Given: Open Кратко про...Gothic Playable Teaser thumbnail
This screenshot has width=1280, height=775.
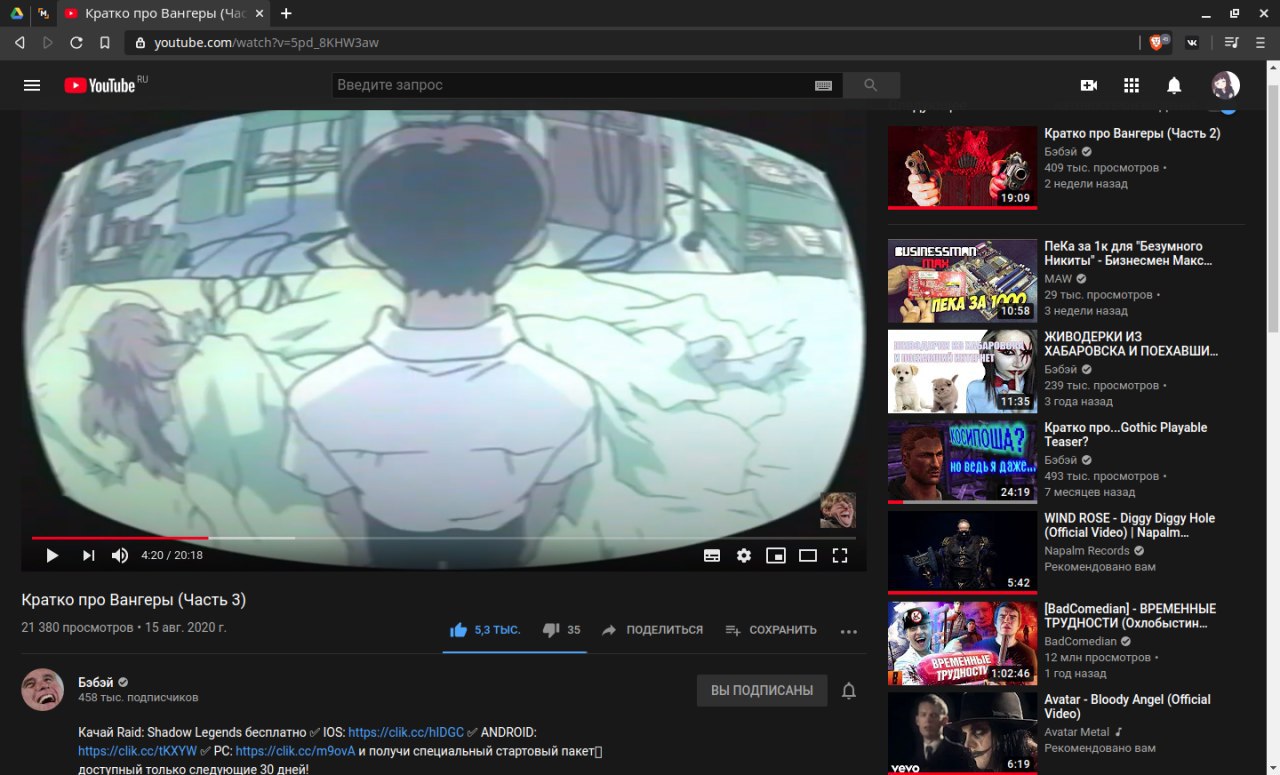Looking at the screenshot, I should point(963,462).
